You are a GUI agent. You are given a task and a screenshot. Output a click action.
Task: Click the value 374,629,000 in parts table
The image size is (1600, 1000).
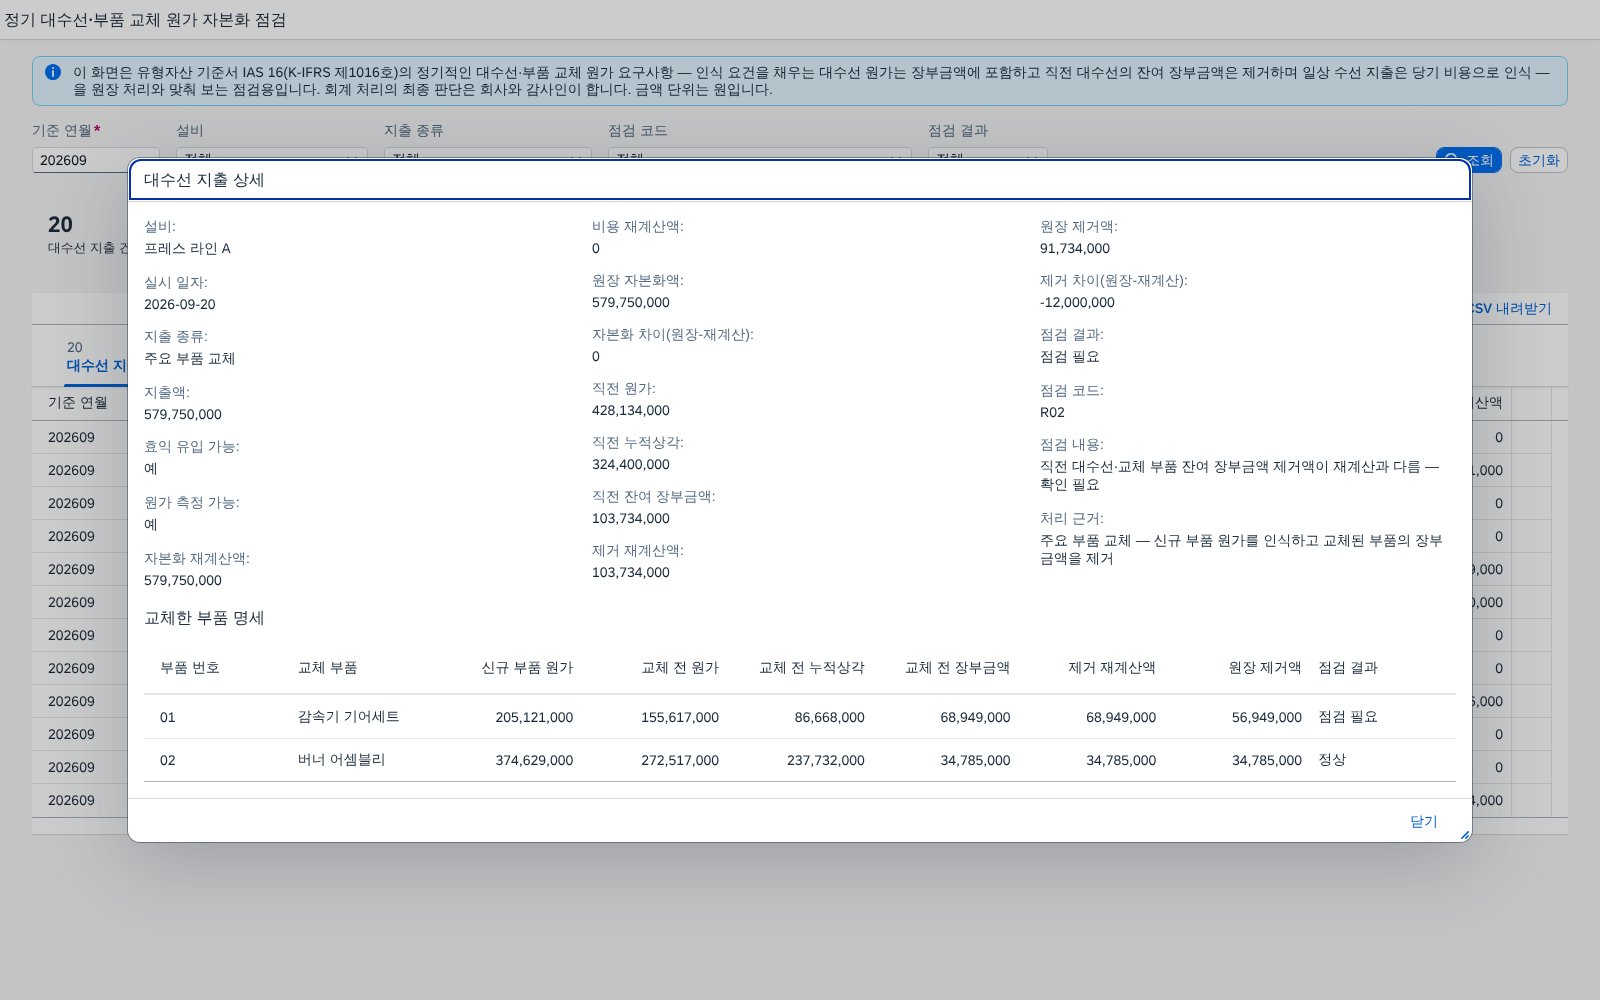[534, 760]
